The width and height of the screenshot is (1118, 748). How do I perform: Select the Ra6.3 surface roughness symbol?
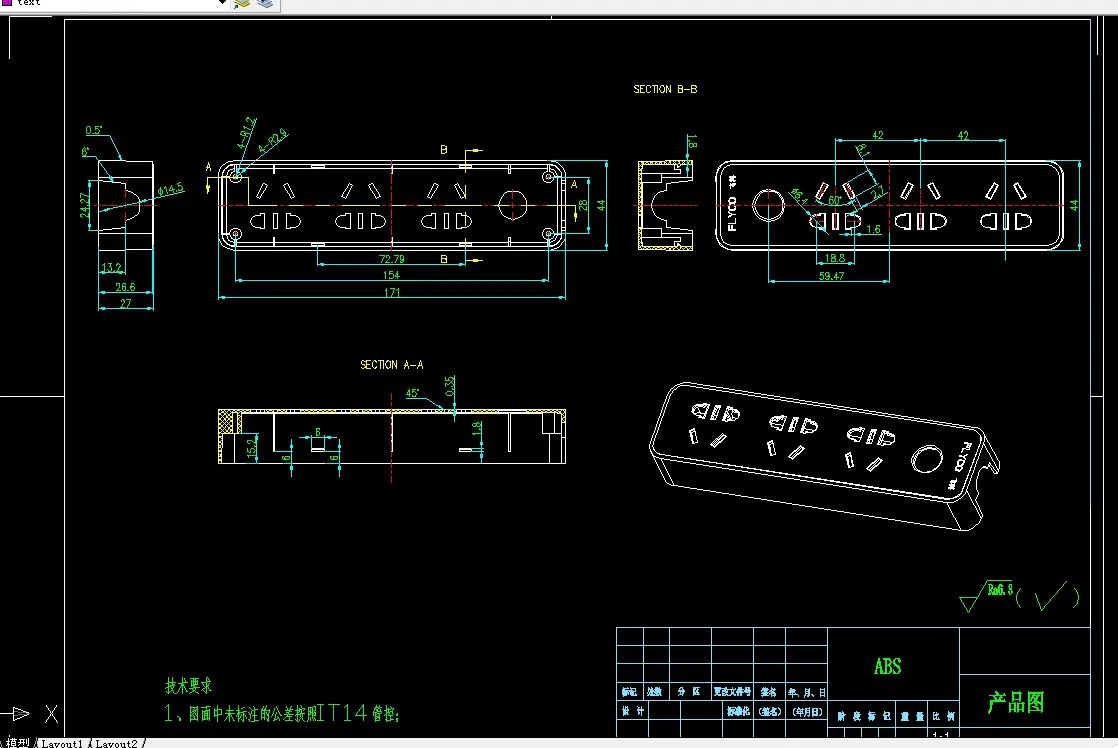coord(986,596)
